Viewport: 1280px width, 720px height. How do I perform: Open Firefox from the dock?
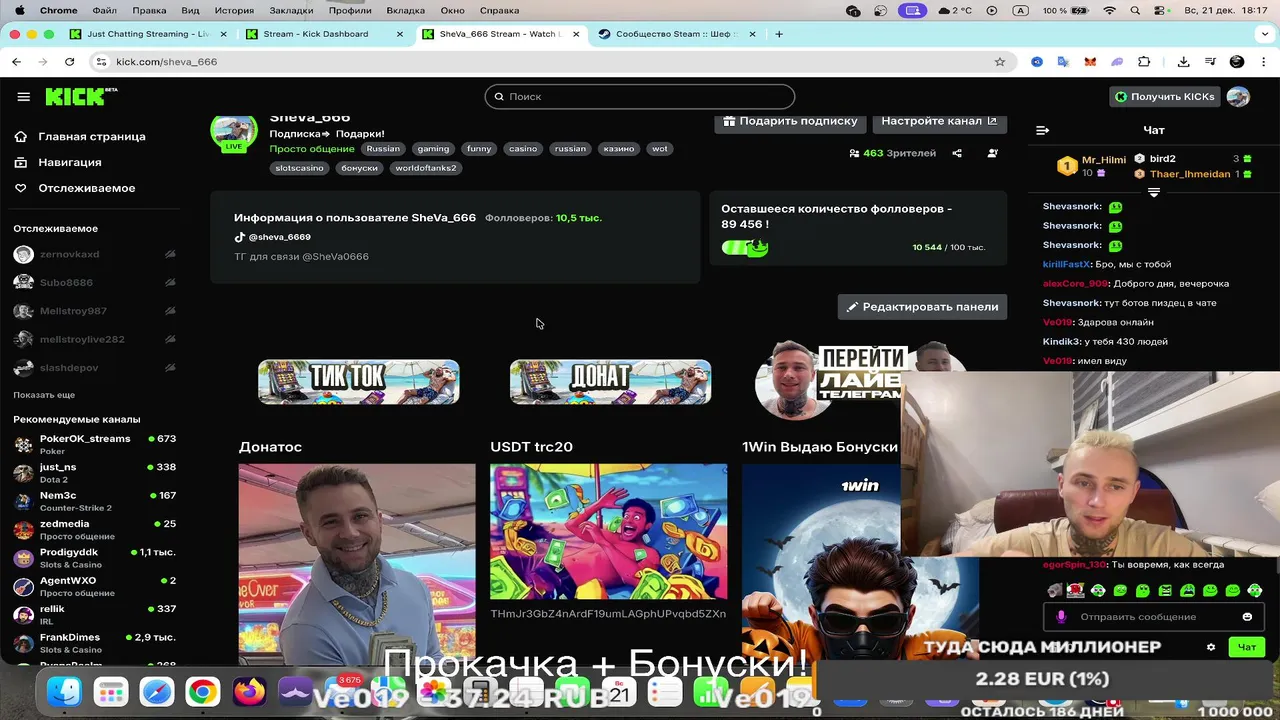tap(249, 692)
